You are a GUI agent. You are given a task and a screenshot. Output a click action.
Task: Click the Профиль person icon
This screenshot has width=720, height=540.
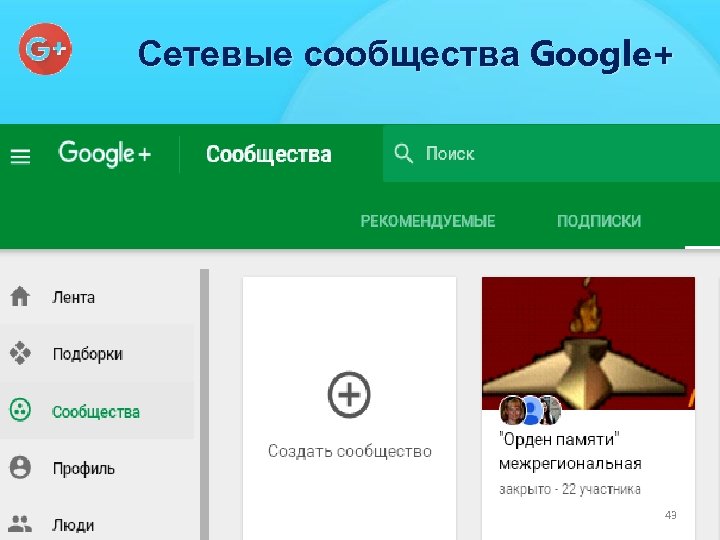tap(20, 467)
